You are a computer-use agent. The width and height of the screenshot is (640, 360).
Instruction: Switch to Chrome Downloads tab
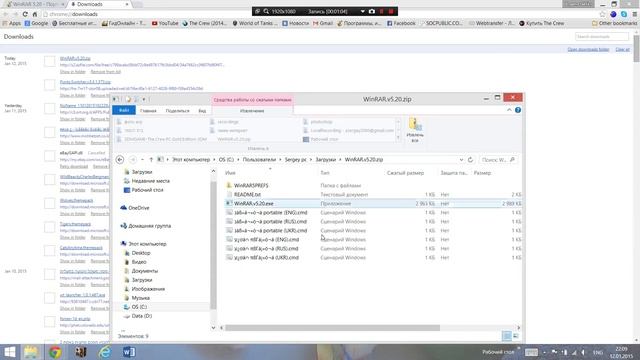(x=100, y=4)
